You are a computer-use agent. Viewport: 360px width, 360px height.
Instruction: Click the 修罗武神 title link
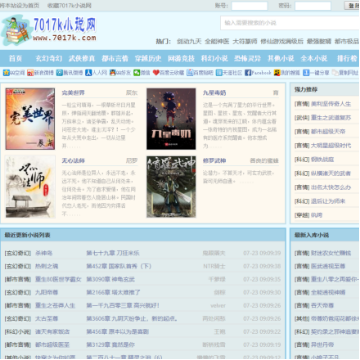214,161
